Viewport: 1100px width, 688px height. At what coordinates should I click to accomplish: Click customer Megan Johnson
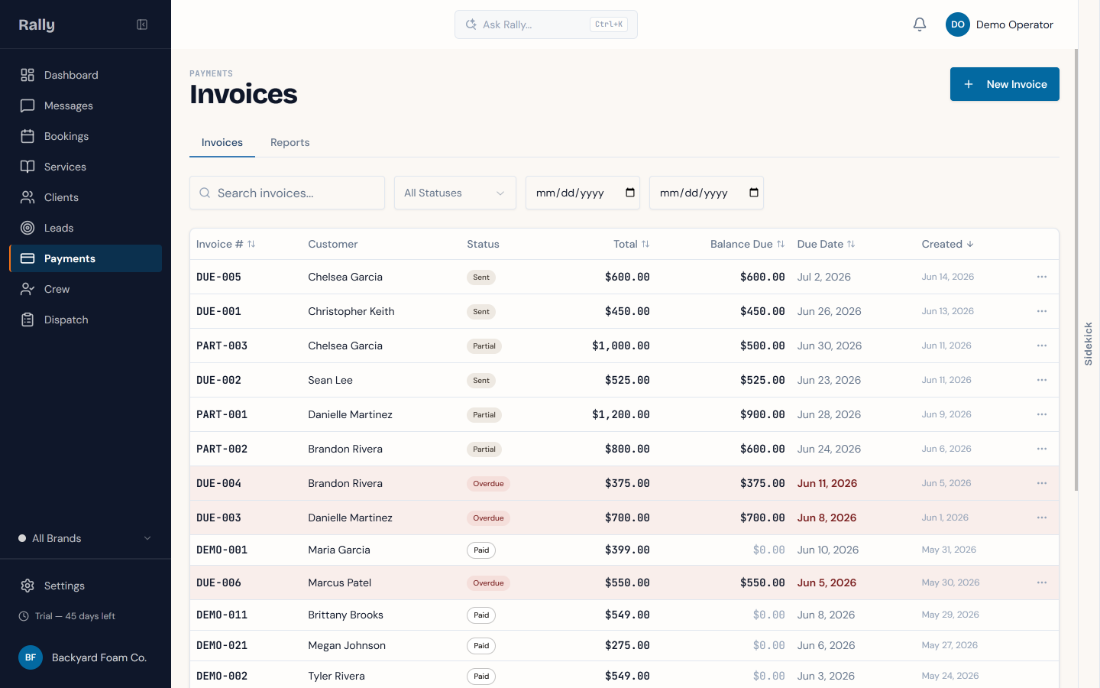pos(347,645)
